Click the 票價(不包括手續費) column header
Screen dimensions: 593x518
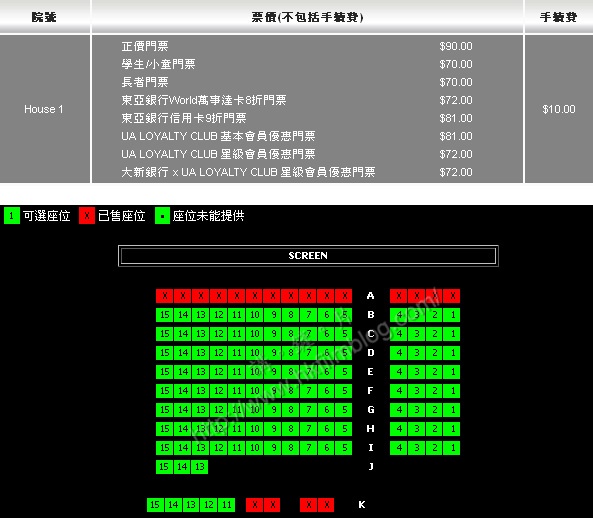[307, 17]
